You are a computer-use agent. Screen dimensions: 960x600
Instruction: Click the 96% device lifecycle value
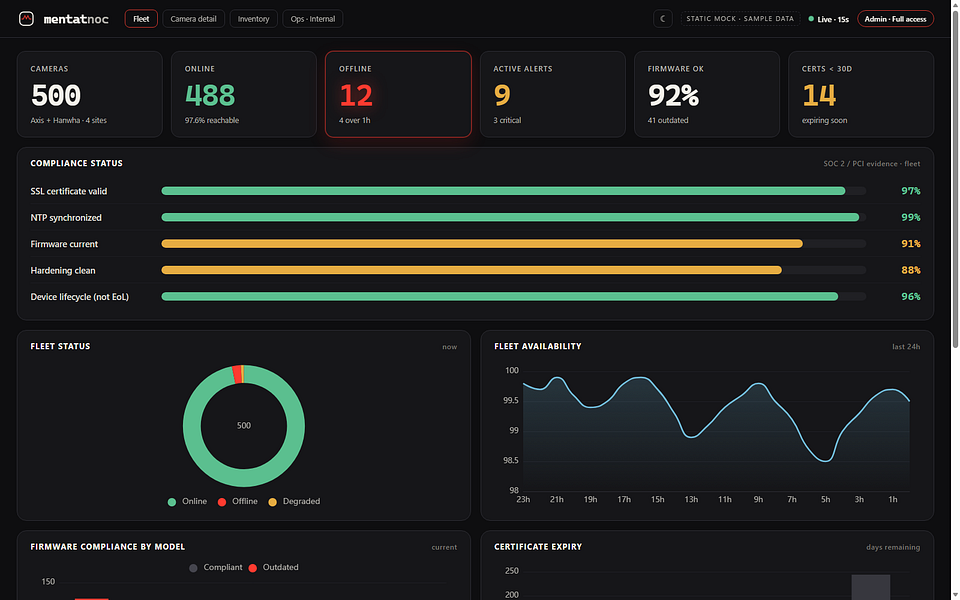point(910,296)
